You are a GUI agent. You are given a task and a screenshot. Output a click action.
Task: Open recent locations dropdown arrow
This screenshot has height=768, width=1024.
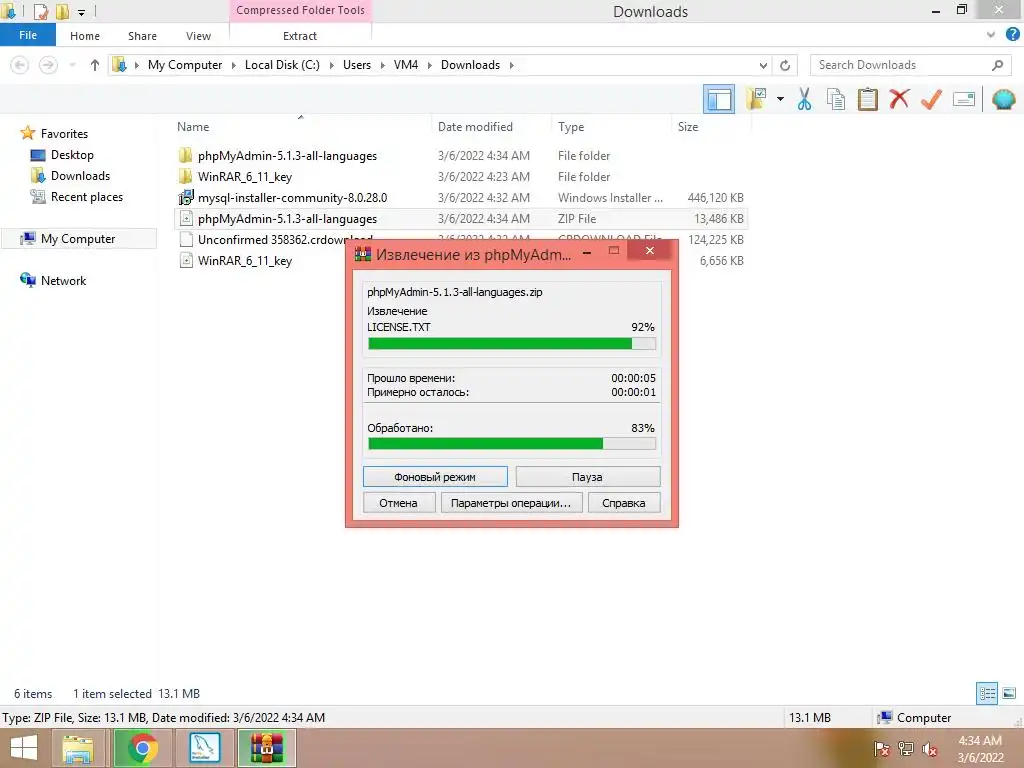(x=72, y=65)
